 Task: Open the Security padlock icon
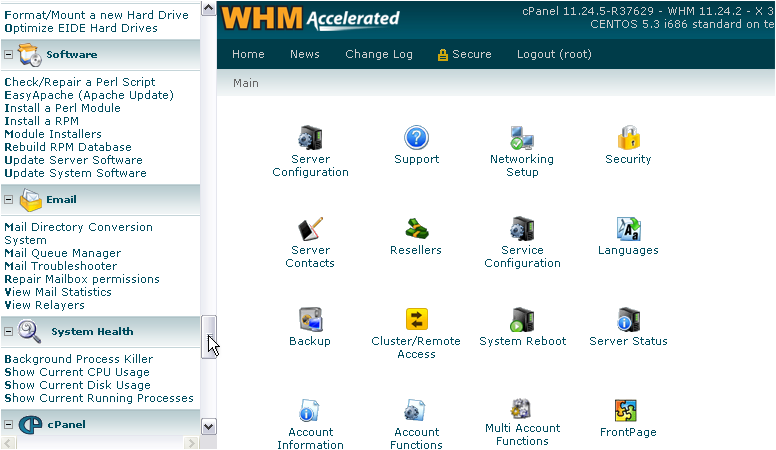(629, 138)
